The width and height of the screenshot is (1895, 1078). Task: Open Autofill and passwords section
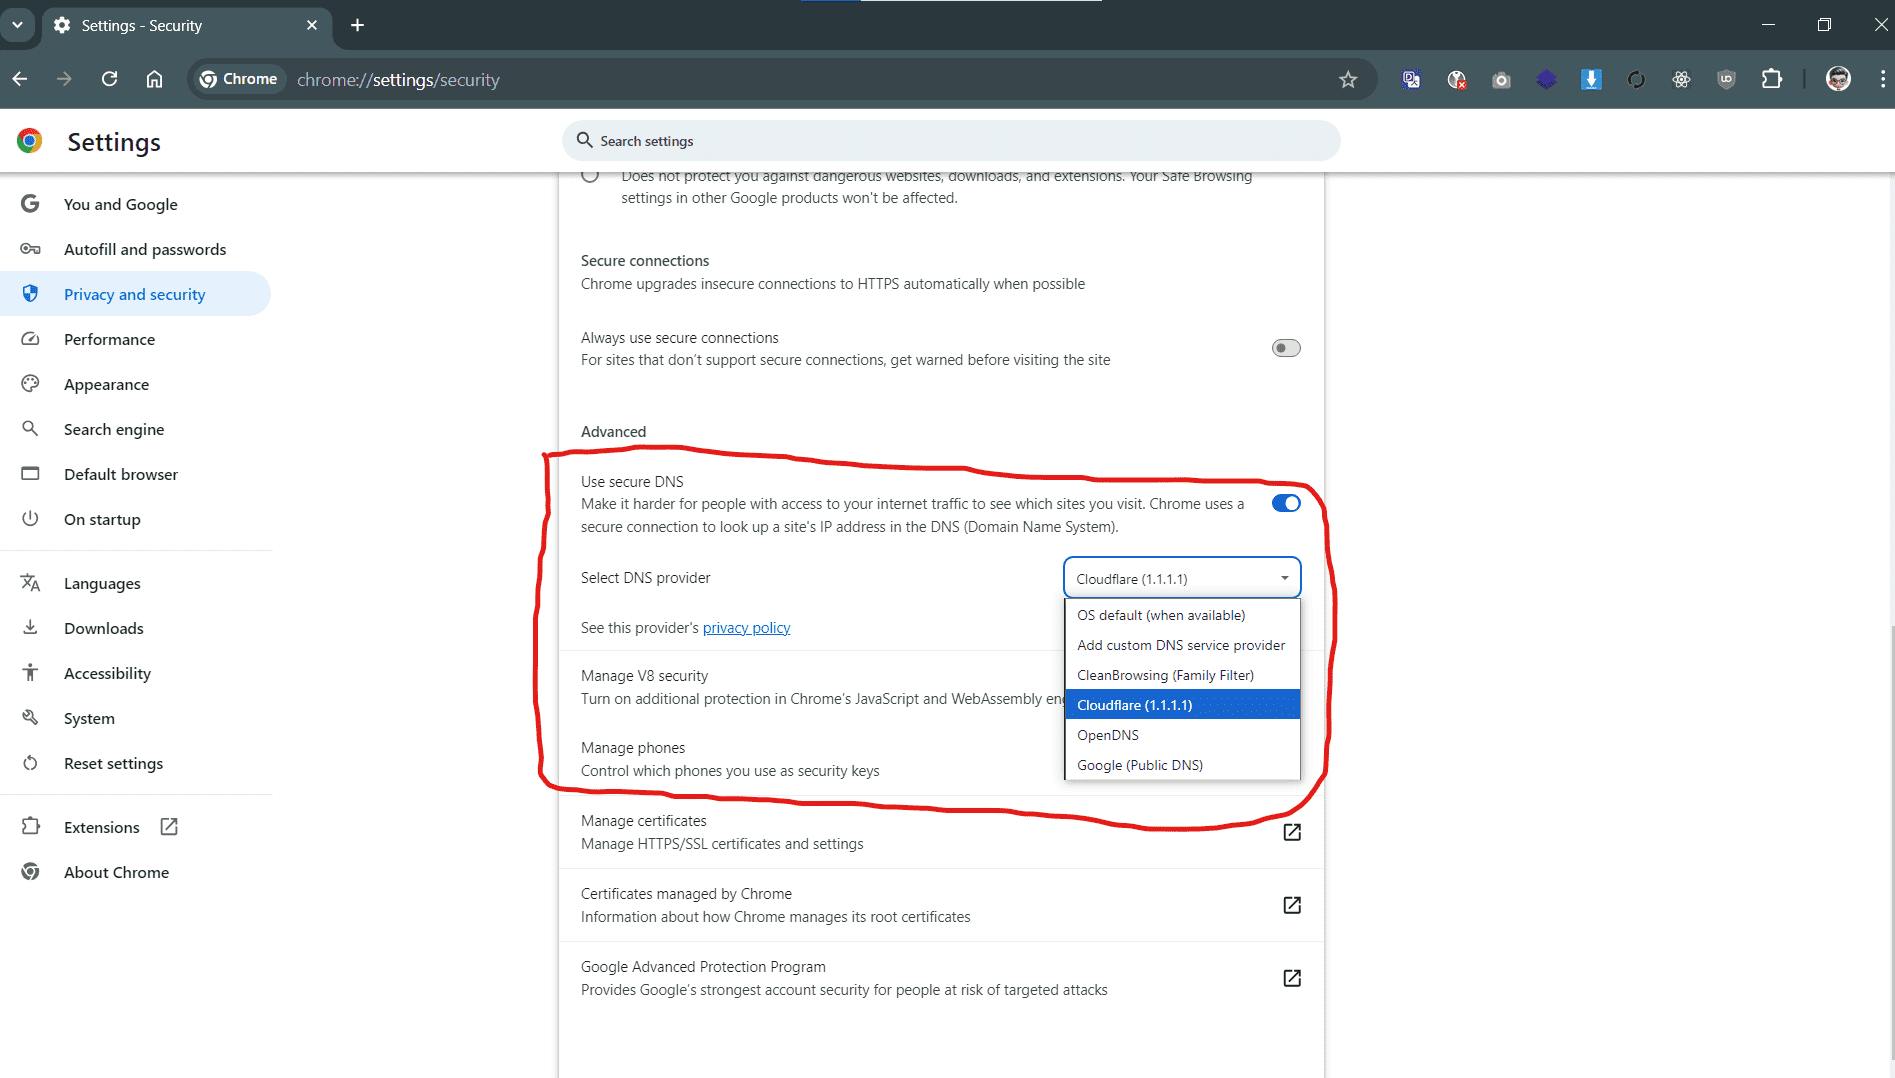click(x=136, y=249)
